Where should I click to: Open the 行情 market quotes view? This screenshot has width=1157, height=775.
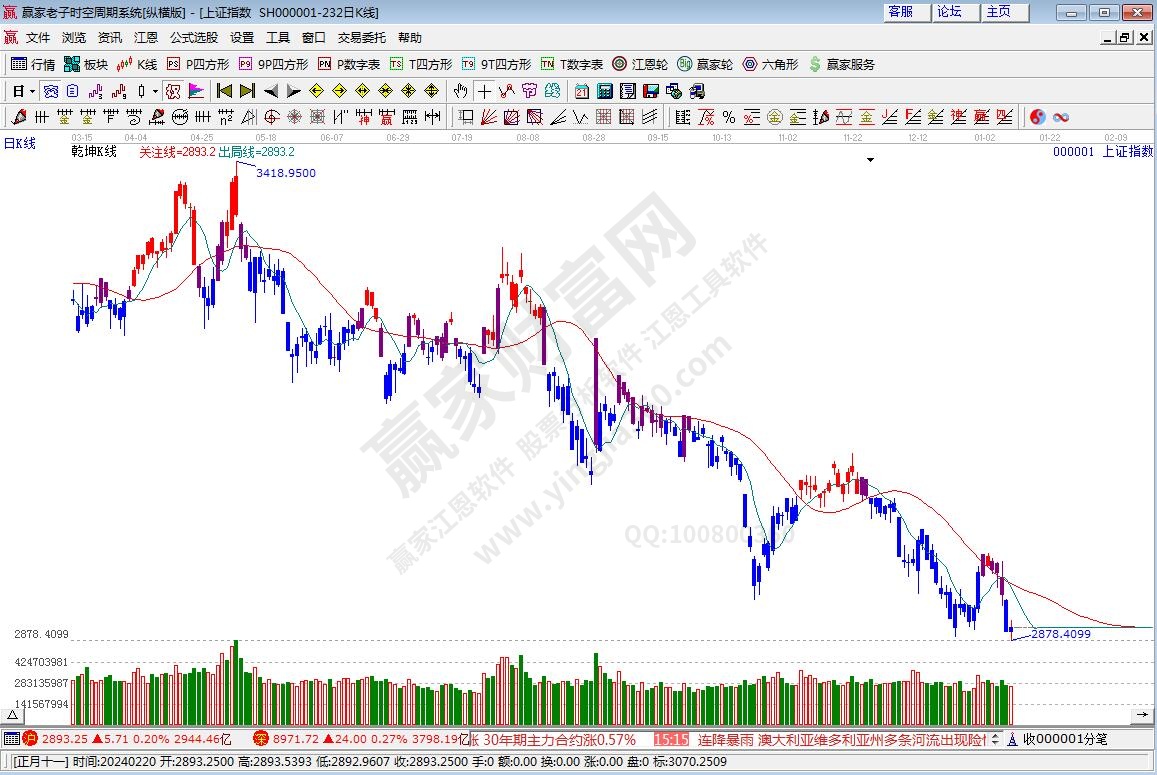33,64
